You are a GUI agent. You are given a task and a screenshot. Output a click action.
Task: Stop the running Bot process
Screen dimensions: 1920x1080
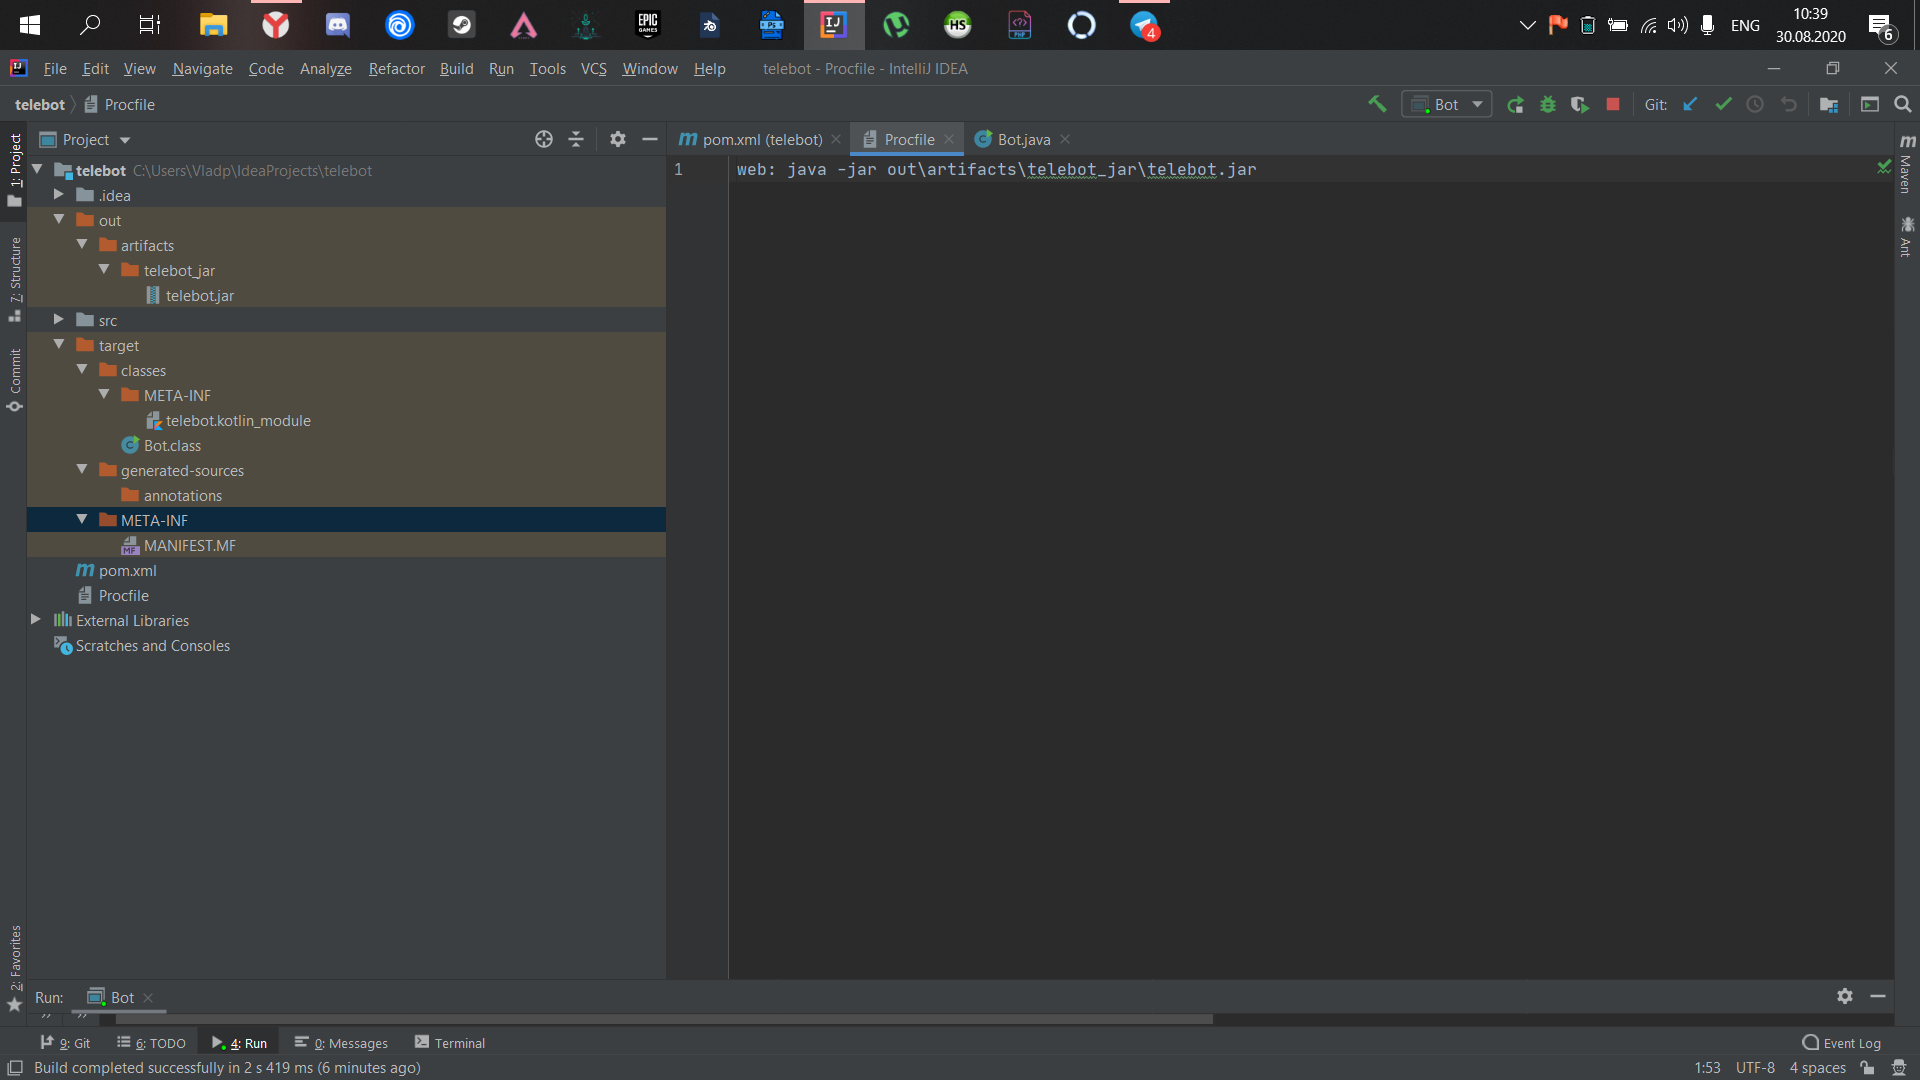(x=1613, y=104)
